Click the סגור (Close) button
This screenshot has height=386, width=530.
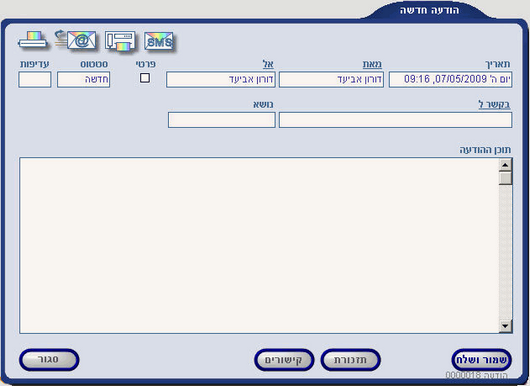pyautogui.click(x=49, y=360)
